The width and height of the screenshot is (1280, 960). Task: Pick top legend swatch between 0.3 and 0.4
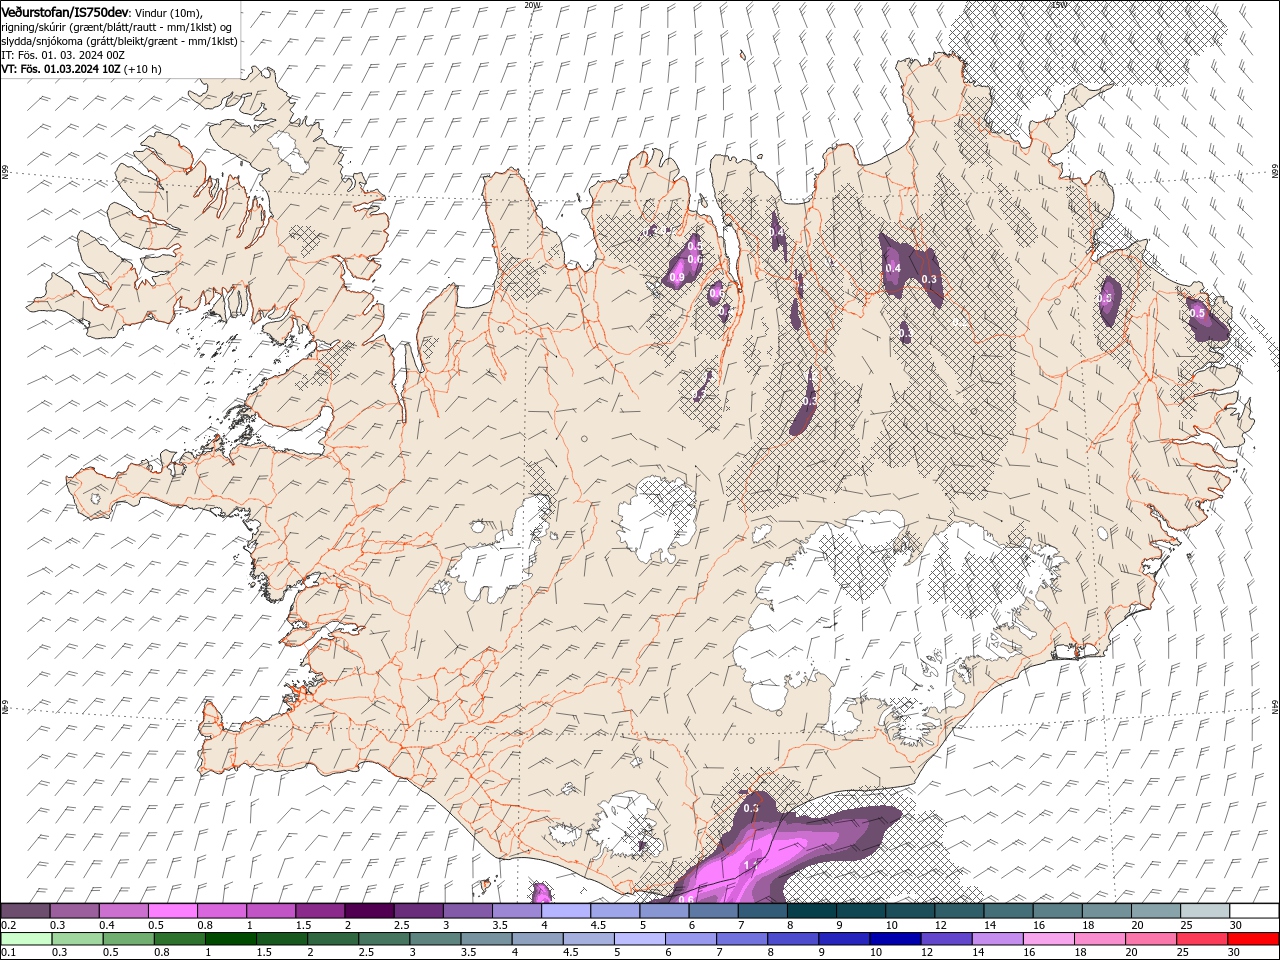point(74,911)
